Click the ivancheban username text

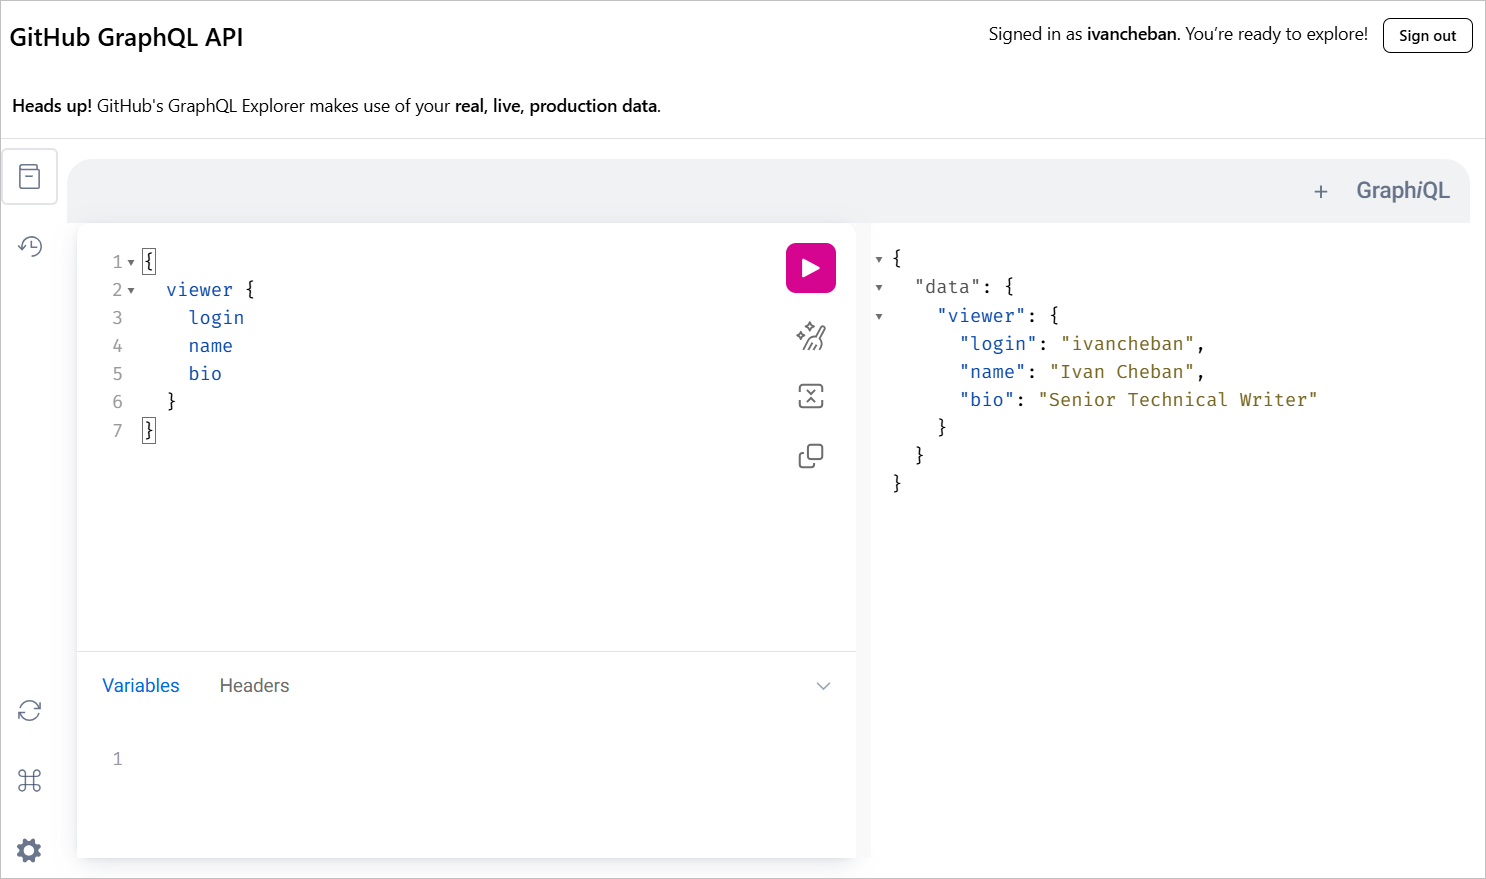pos(1131,33)
